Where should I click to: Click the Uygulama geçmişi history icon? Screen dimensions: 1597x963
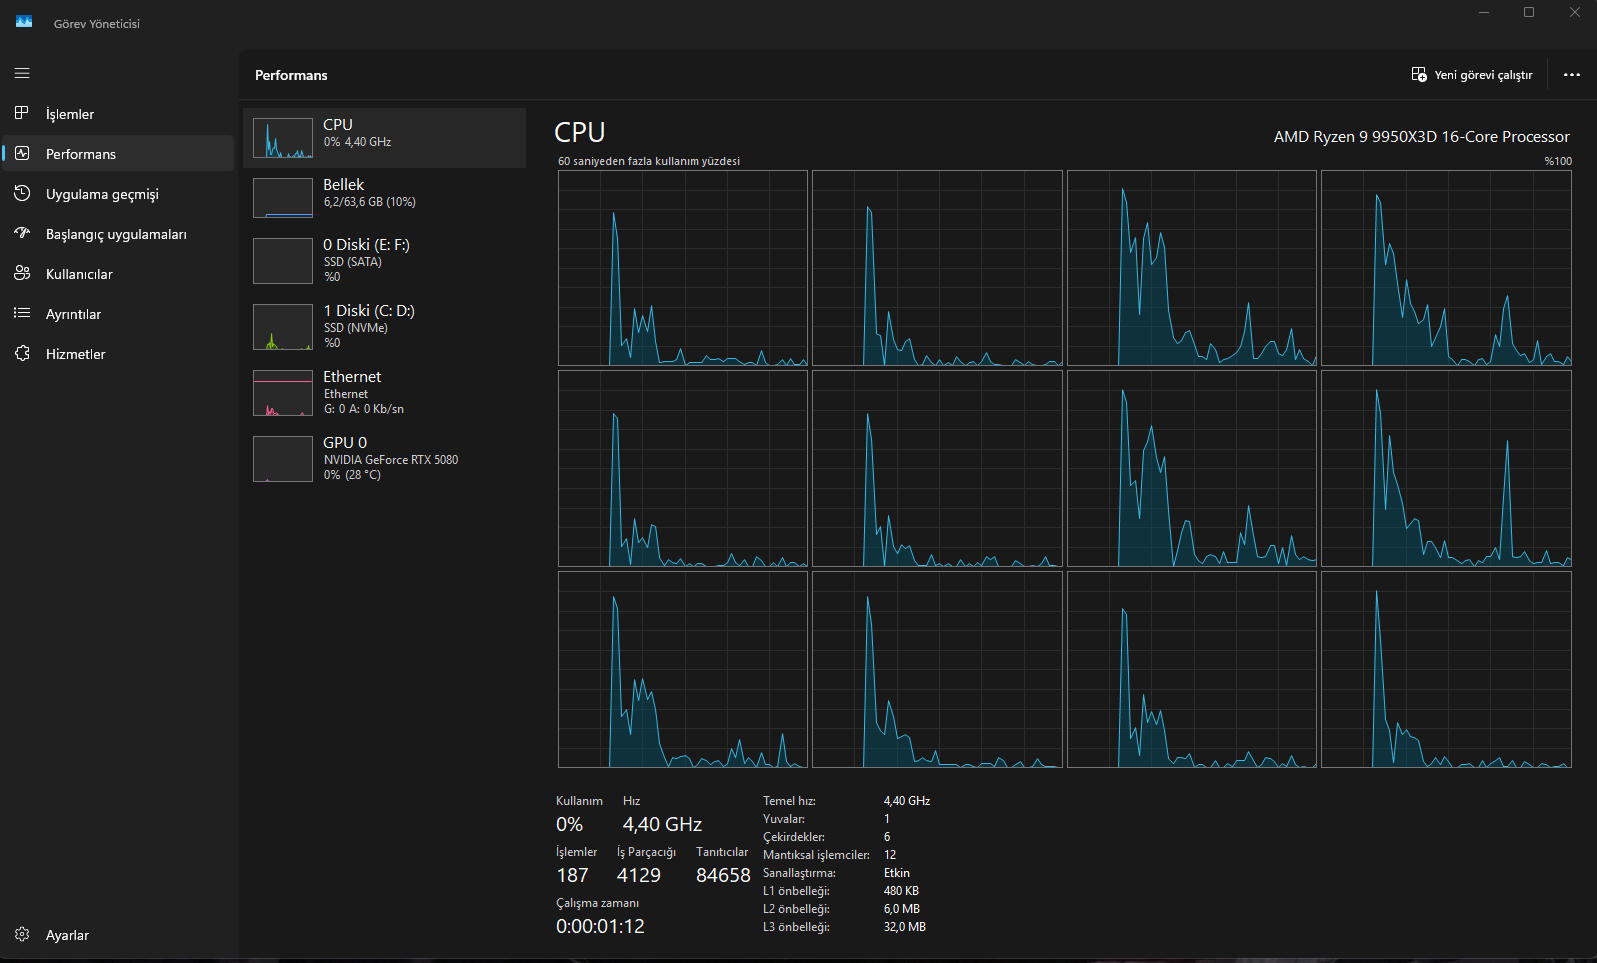(x=22, y=193)
